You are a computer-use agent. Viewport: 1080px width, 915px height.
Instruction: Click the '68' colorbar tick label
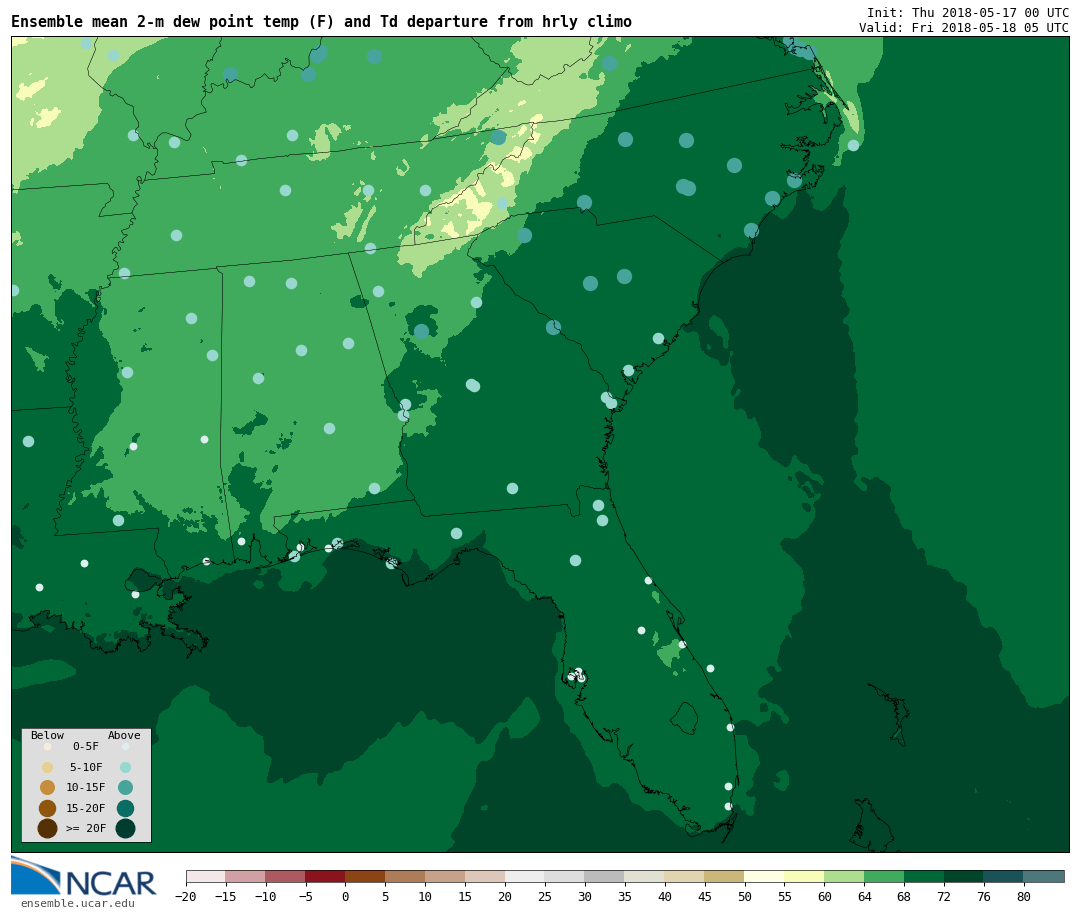tap(904, 896)
